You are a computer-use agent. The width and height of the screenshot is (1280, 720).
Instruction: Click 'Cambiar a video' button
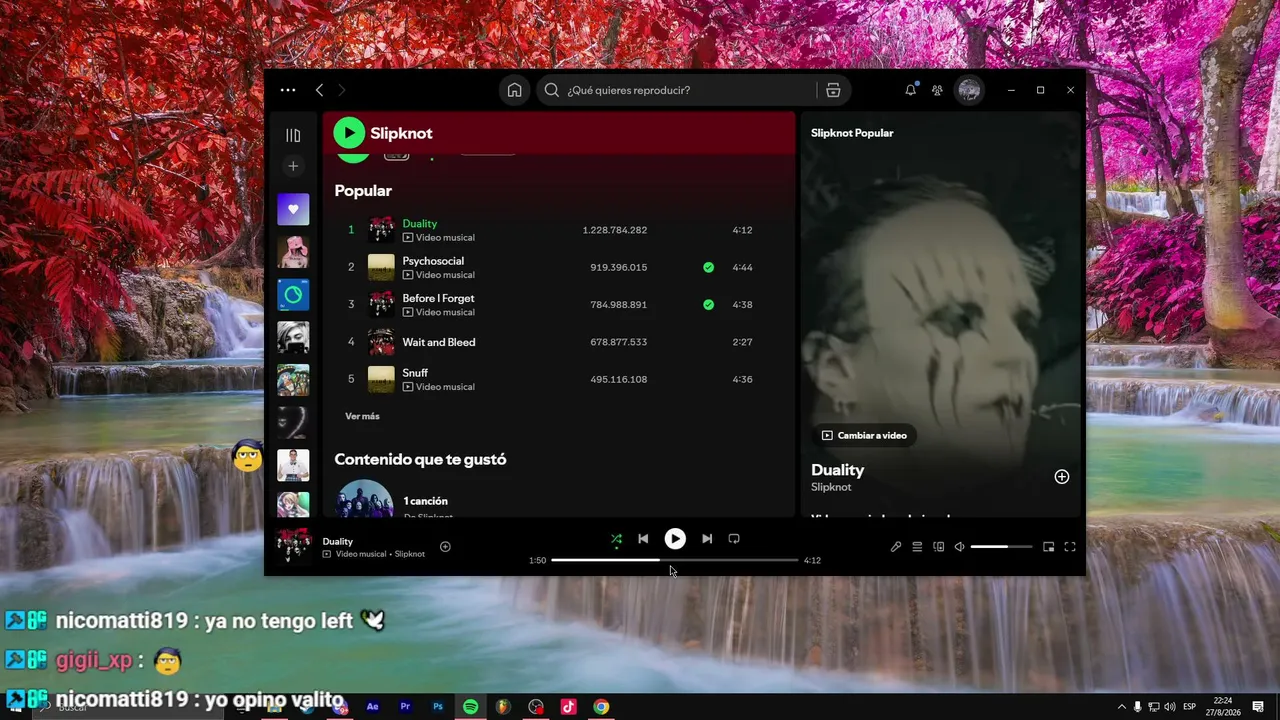864,435
